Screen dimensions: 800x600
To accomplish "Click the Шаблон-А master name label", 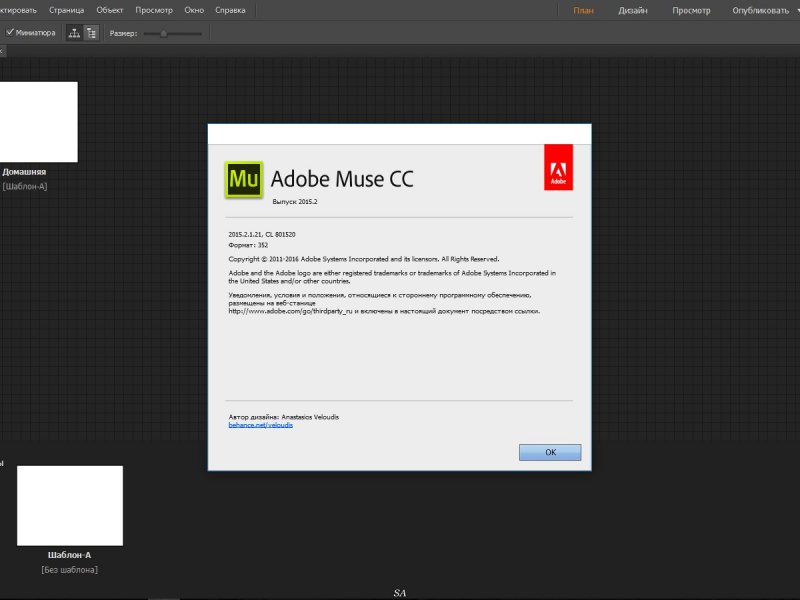I will 69,555.
